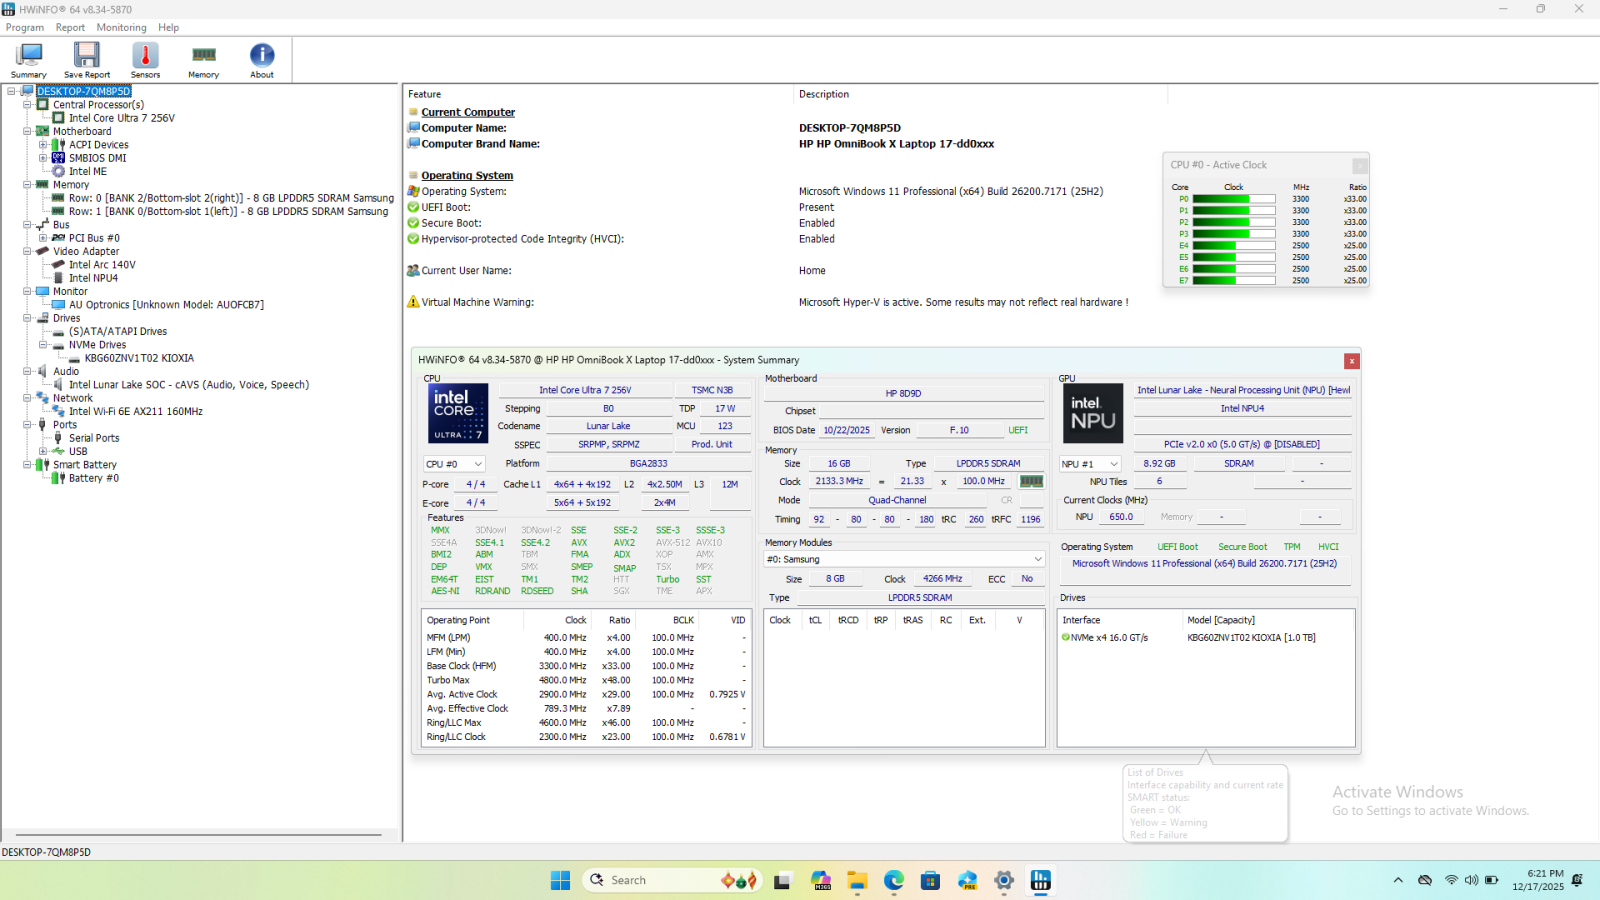Close the CPU #0 Active Clock panel
Viewport: 1600px width, 900px height.
pyautogui.click(x=1359, y=165)
